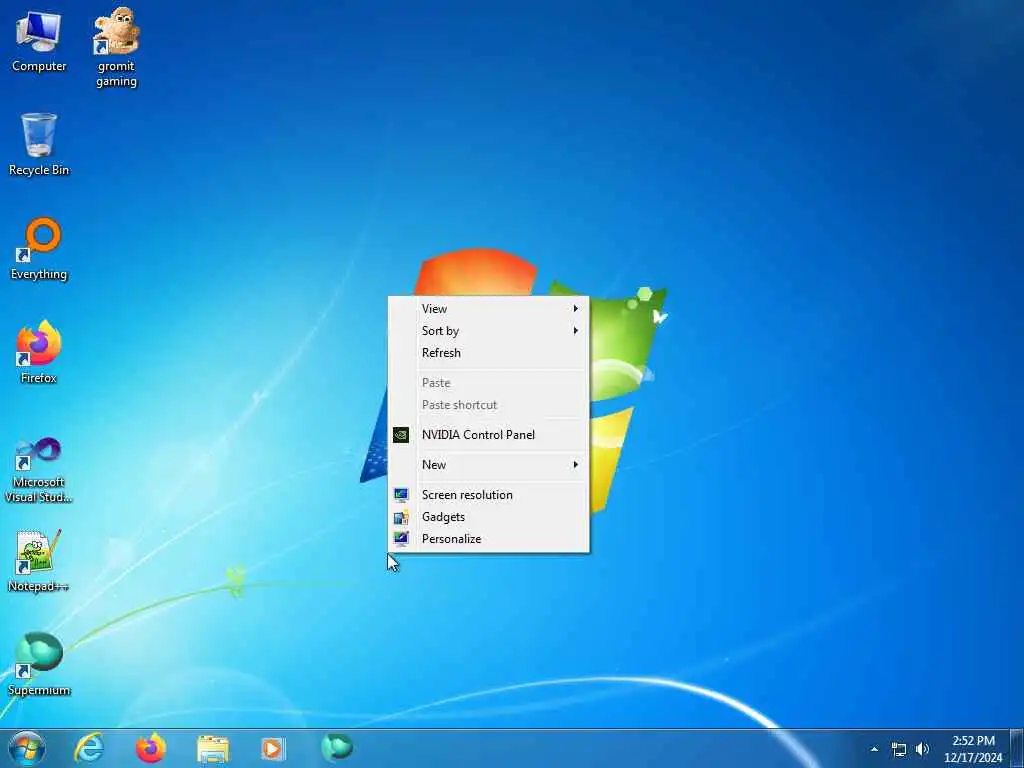This screenshot has height=768, width=1024.
Task: Select the Microsoft Visual Studio shortcut
Action: (x=39, y=470)
